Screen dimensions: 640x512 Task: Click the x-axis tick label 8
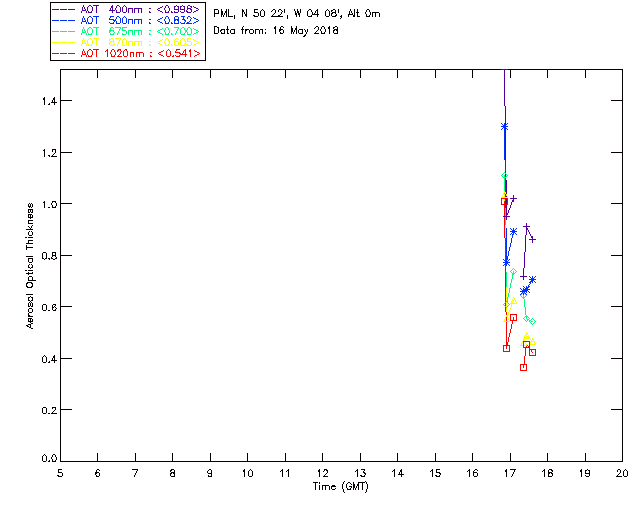pos(173,473)
